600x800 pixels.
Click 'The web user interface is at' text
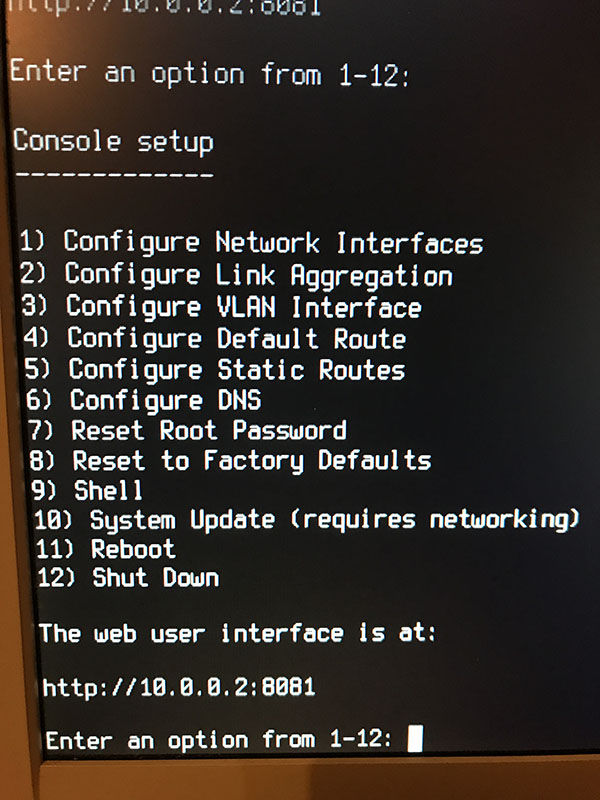pos(238,633)
